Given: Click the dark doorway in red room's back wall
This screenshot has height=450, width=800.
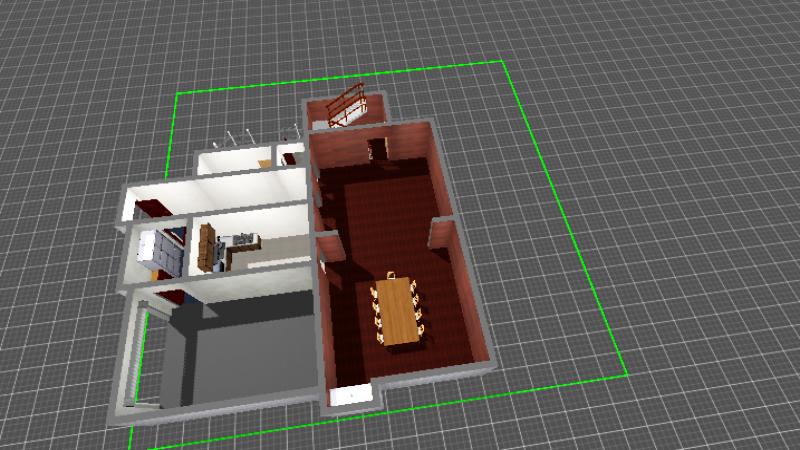Looking at the screenshot, I should point(377,151).
